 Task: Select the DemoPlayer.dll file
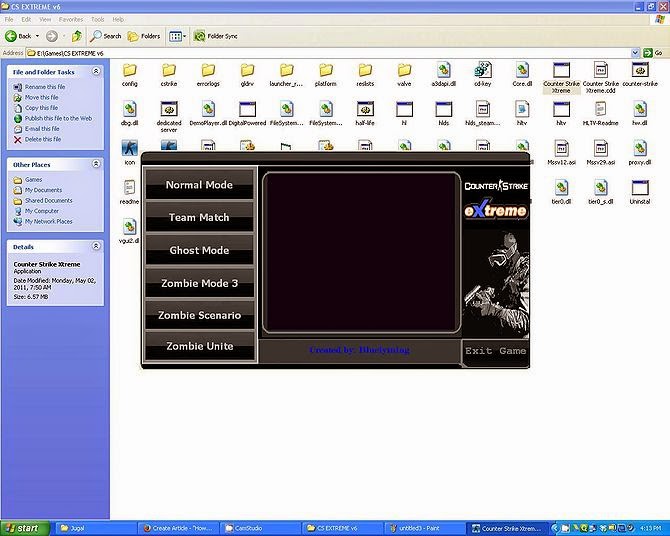point(208,114)
